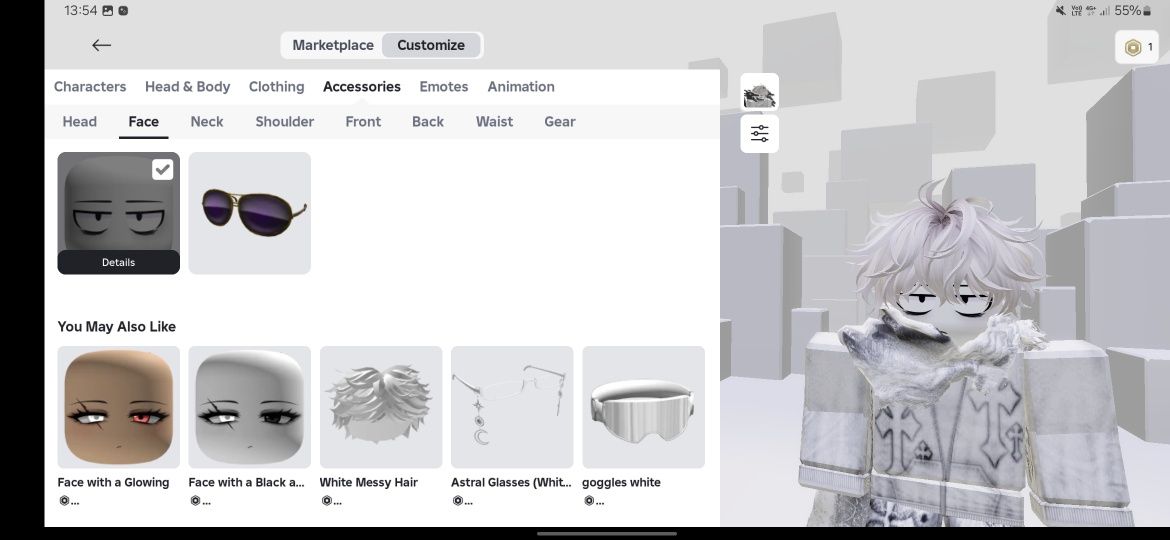
Task: Tap the 'goggles white' title
Action: (621, 483)
